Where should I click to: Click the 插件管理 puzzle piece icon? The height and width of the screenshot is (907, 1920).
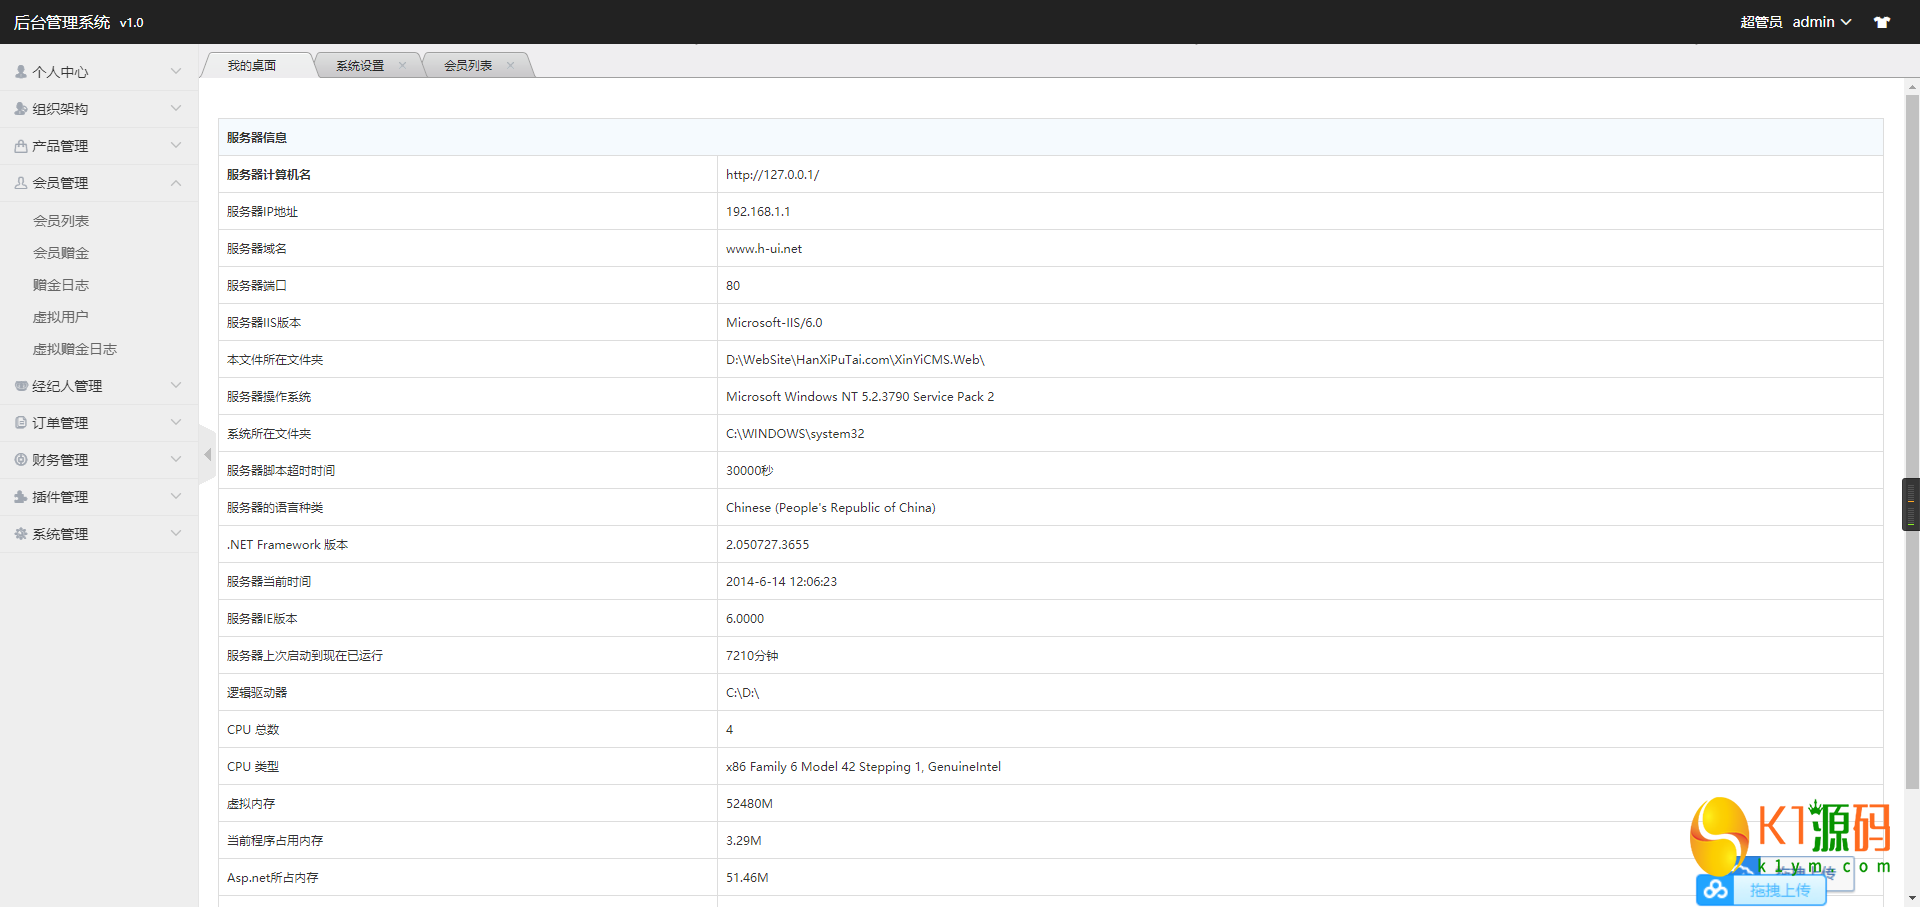21,497
